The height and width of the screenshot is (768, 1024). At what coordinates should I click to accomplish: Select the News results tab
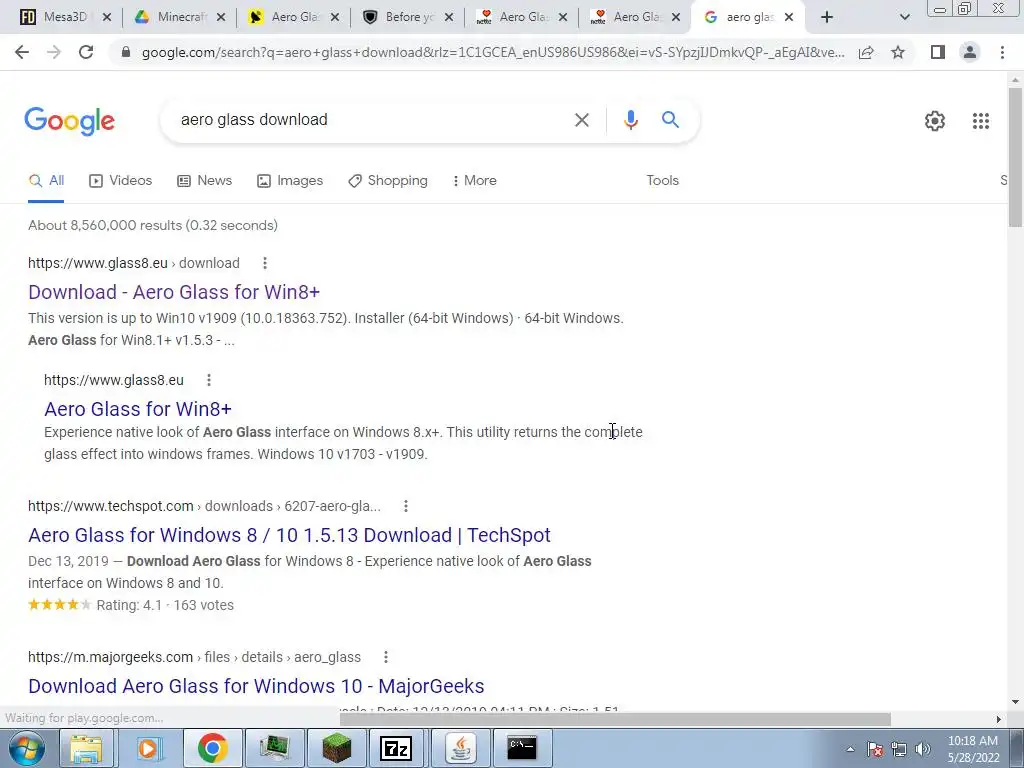tap(204, 181)
